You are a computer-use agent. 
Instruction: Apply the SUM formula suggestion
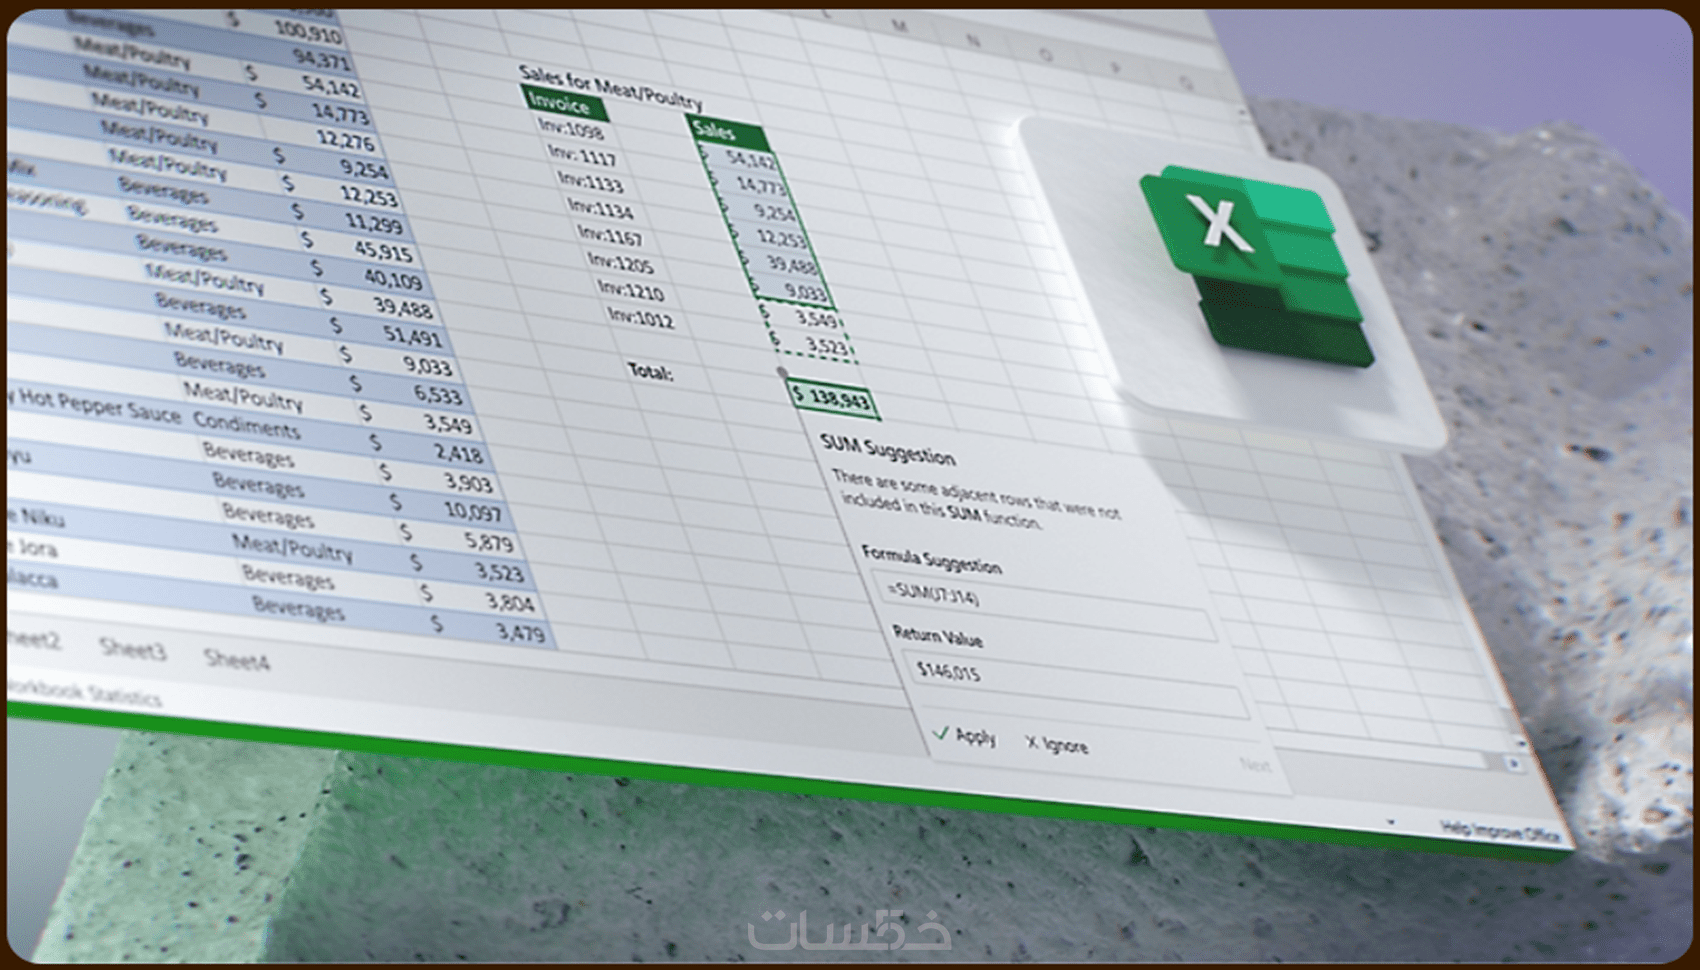(965, 736)
